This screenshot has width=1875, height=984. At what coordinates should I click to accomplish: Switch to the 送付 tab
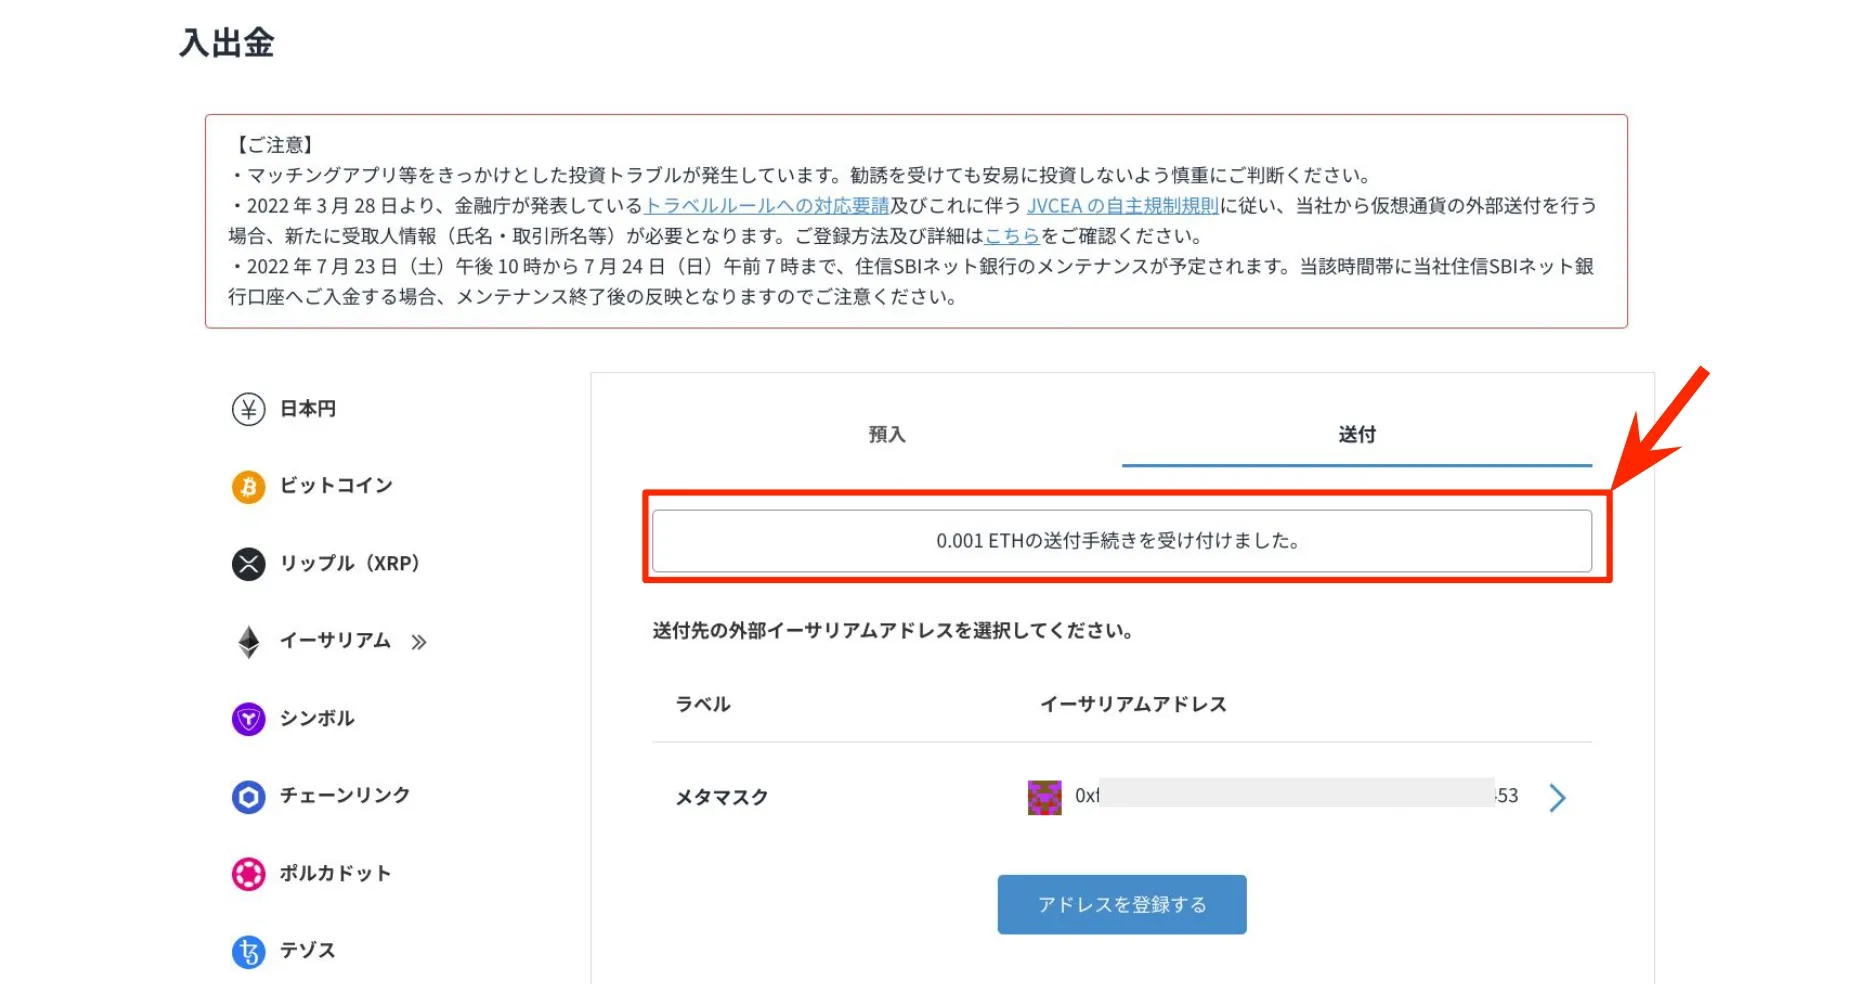point(1356,435)
